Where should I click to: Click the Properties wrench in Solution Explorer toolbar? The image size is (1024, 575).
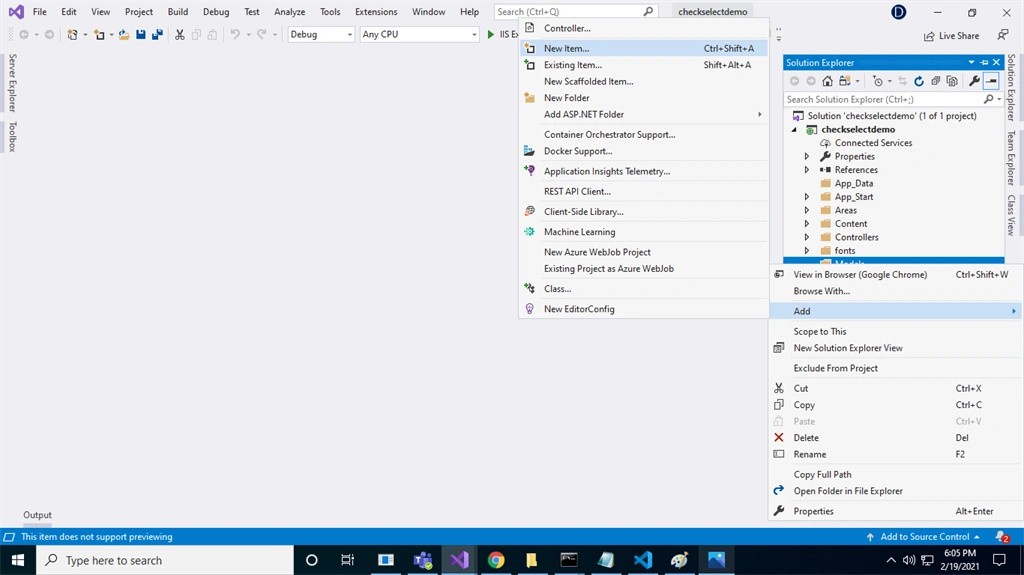974,81
